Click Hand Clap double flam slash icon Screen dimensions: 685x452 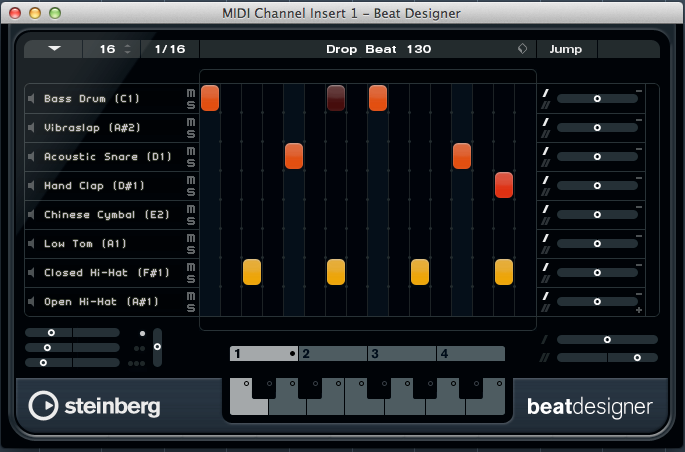point(546,192)
